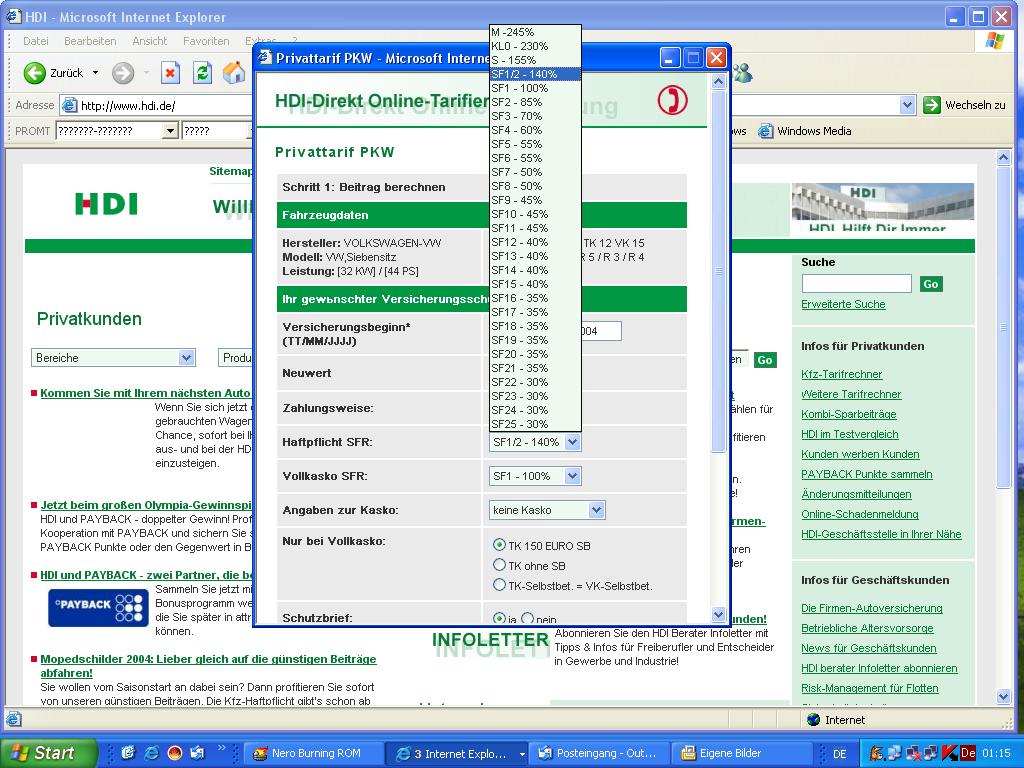Click the popup window vertical scrollbar thumb
This screenshot has width=1024, height=768.
click(x=718, y=271)
